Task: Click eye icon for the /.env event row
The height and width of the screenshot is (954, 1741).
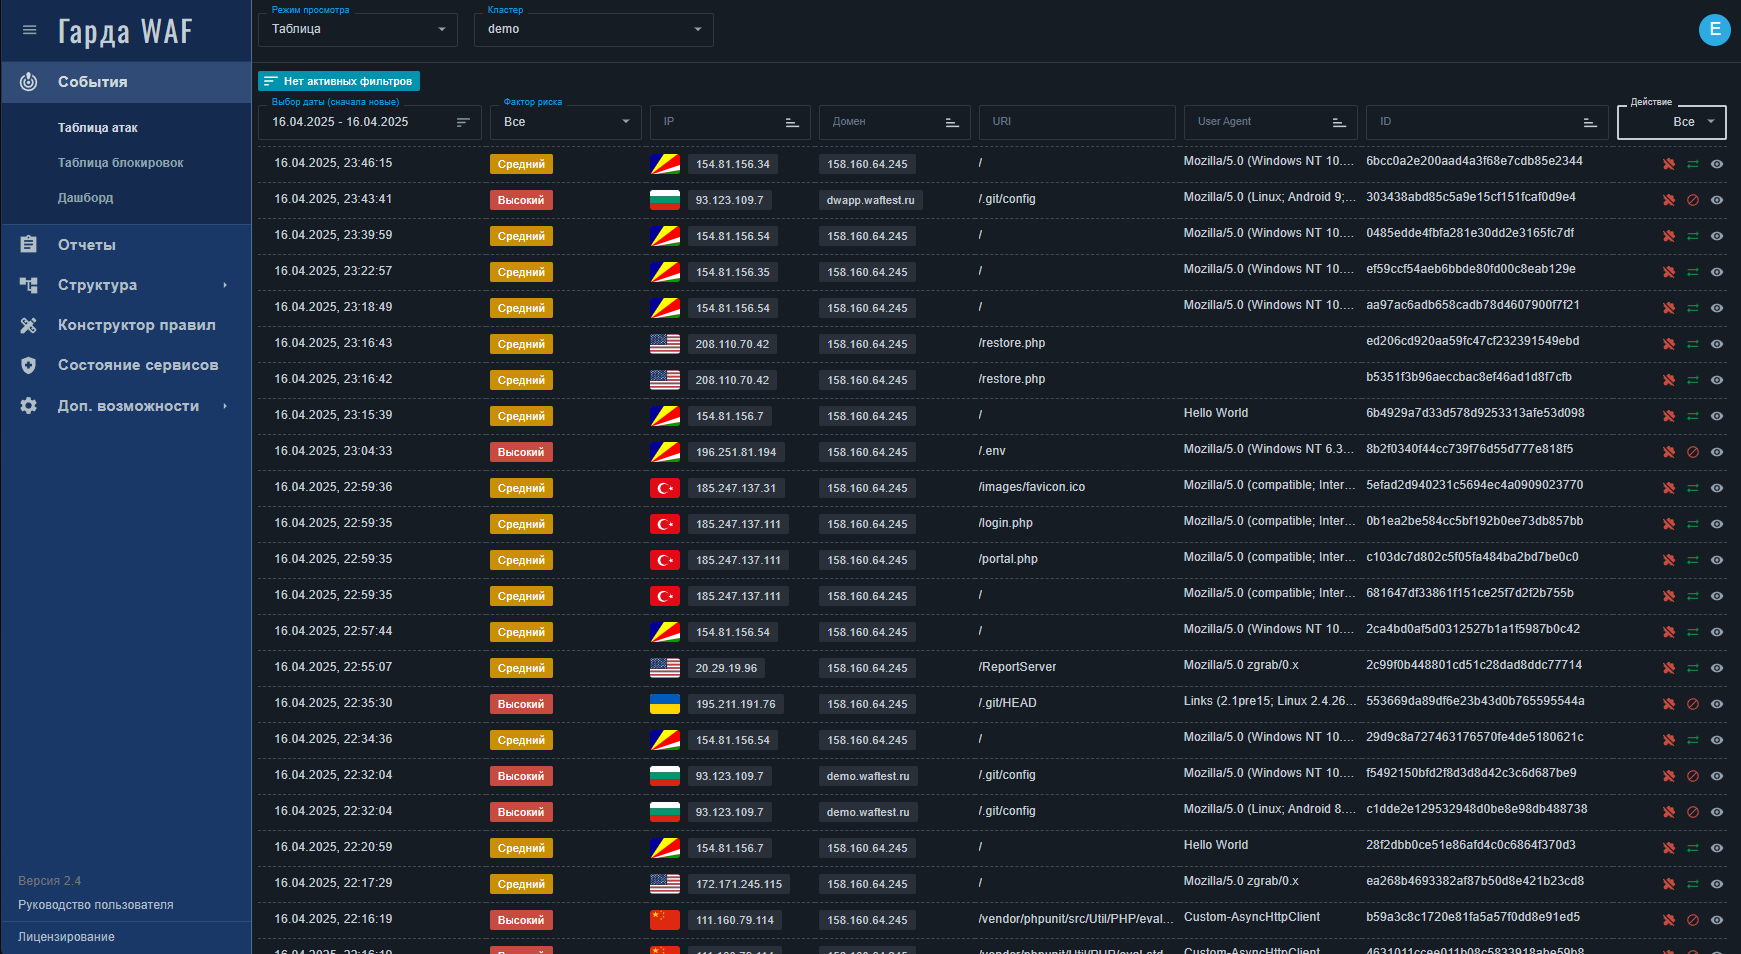Action: tap(1717, 452)
